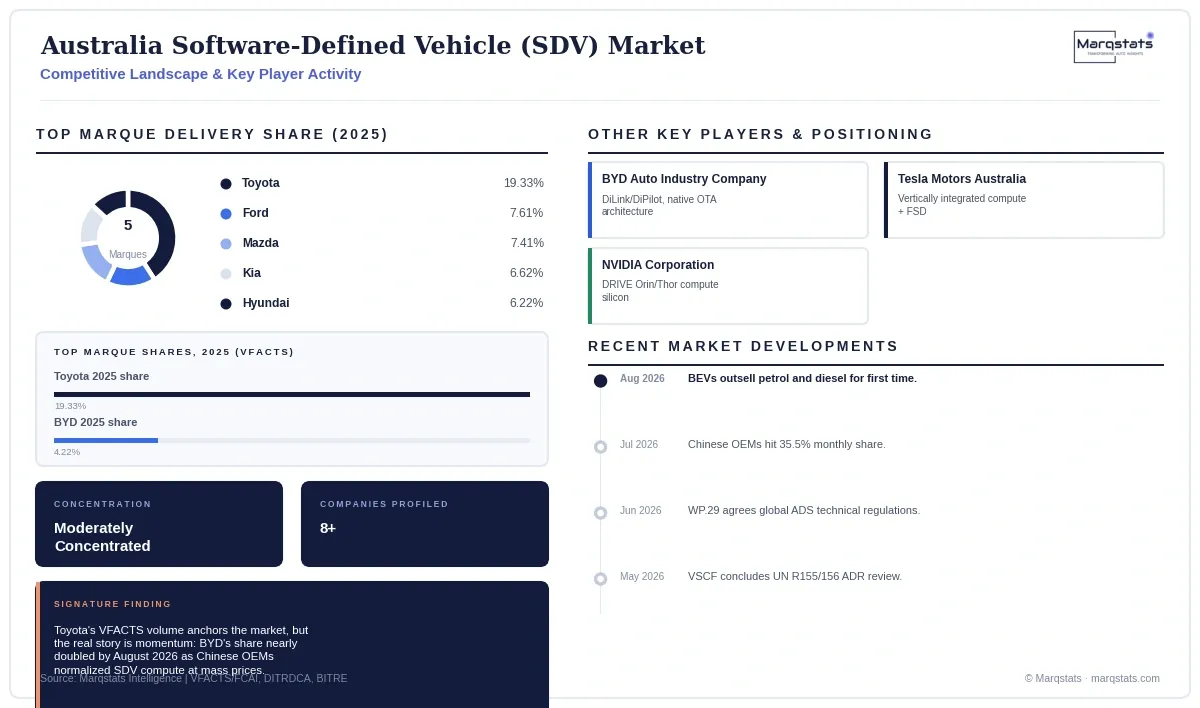Click the May 2026 timeline marker
The width and height of the screenshot is (1200, 708).
(600, 579)
